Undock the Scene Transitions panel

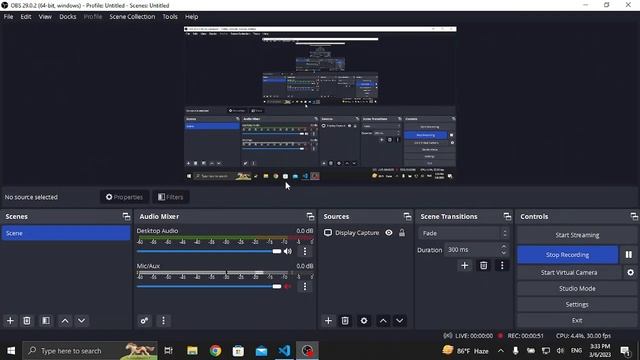point(507,217)
